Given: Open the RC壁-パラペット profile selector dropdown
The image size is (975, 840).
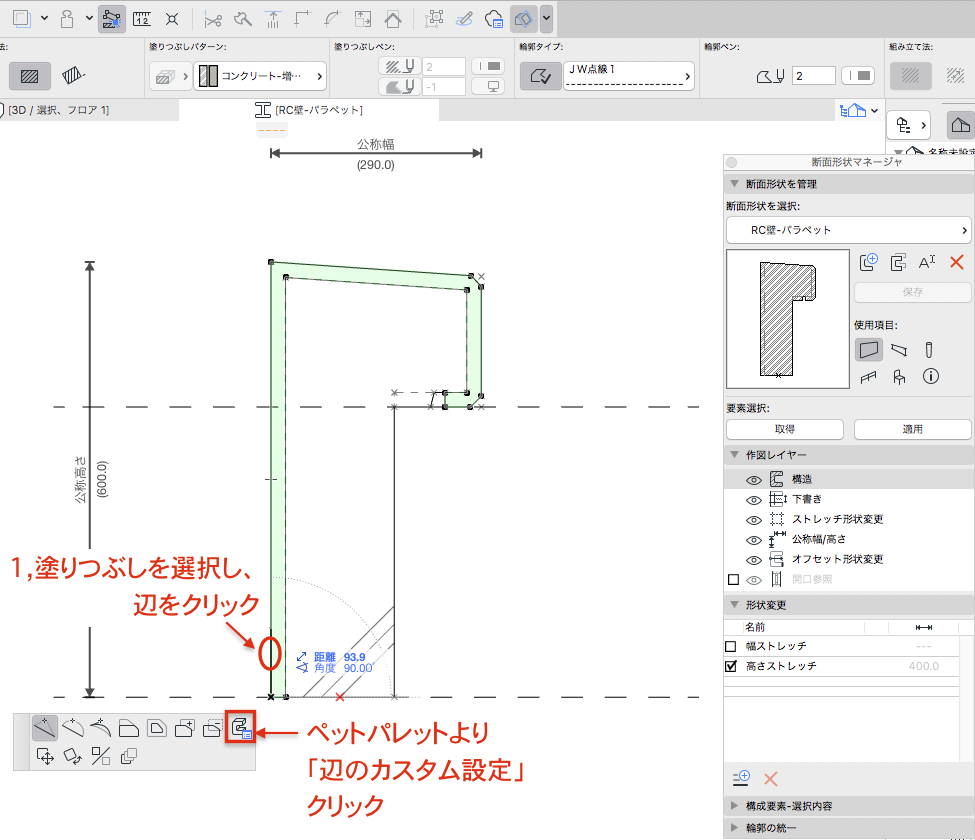Looking at the screenshot, I should pos(848,230).
